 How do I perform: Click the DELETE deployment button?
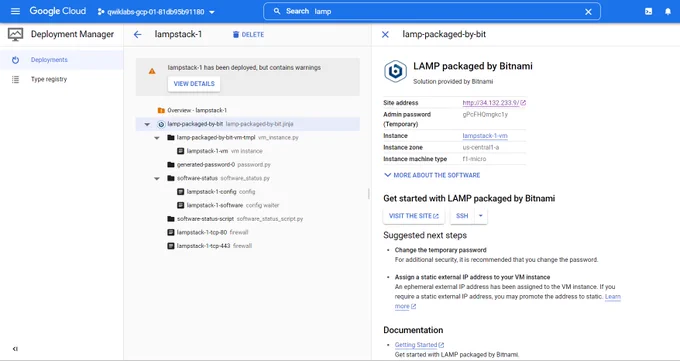[248, 34]
